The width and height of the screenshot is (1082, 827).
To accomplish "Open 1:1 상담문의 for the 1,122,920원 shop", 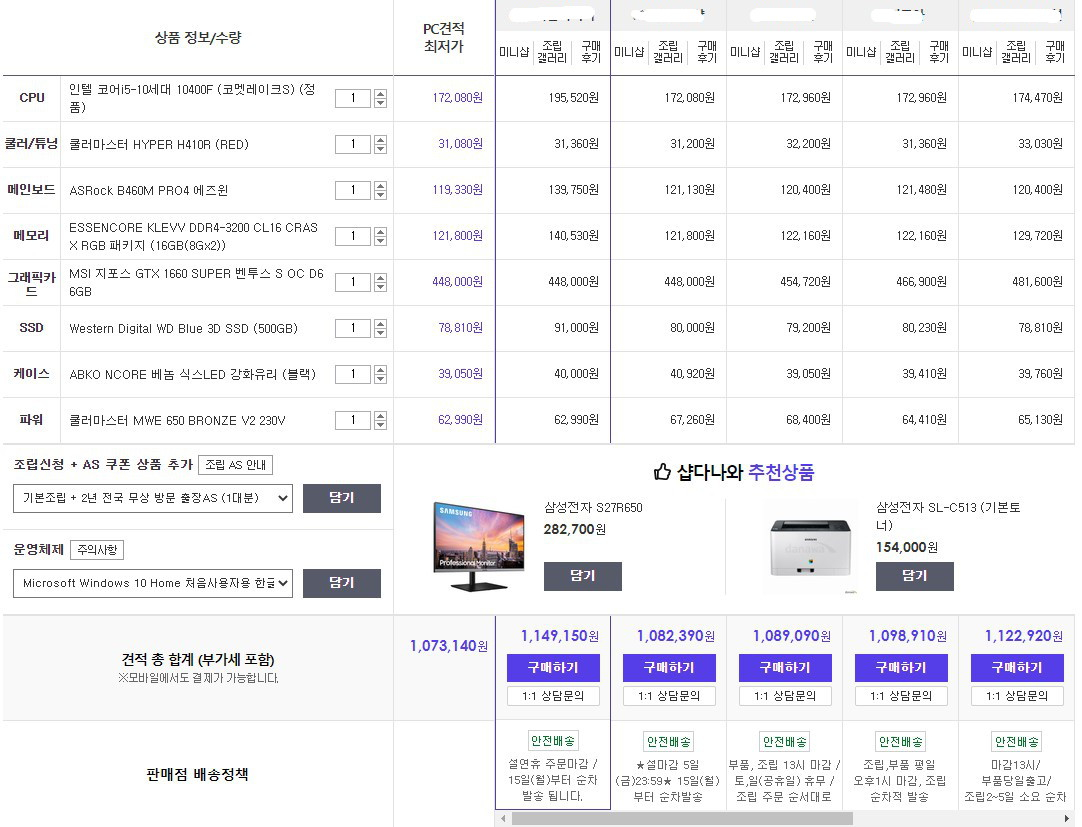I will click(1016, 696).
